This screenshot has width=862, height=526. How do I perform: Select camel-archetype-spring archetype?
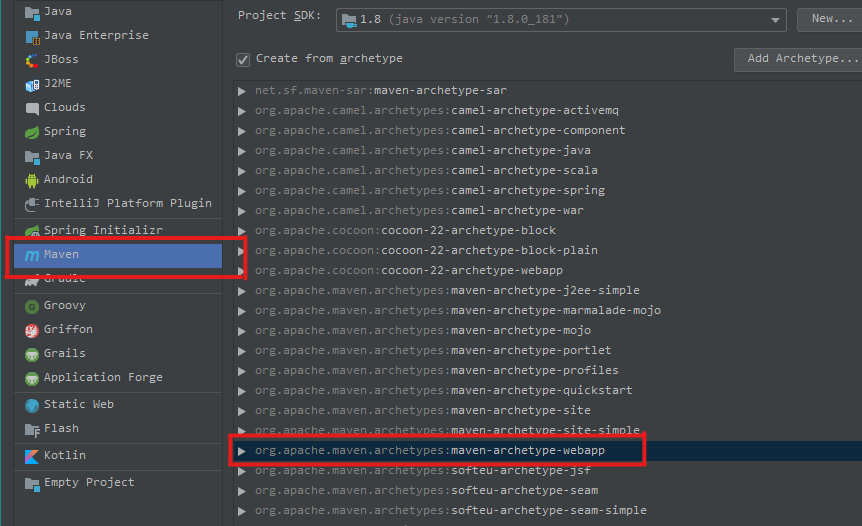coord(429,190)
